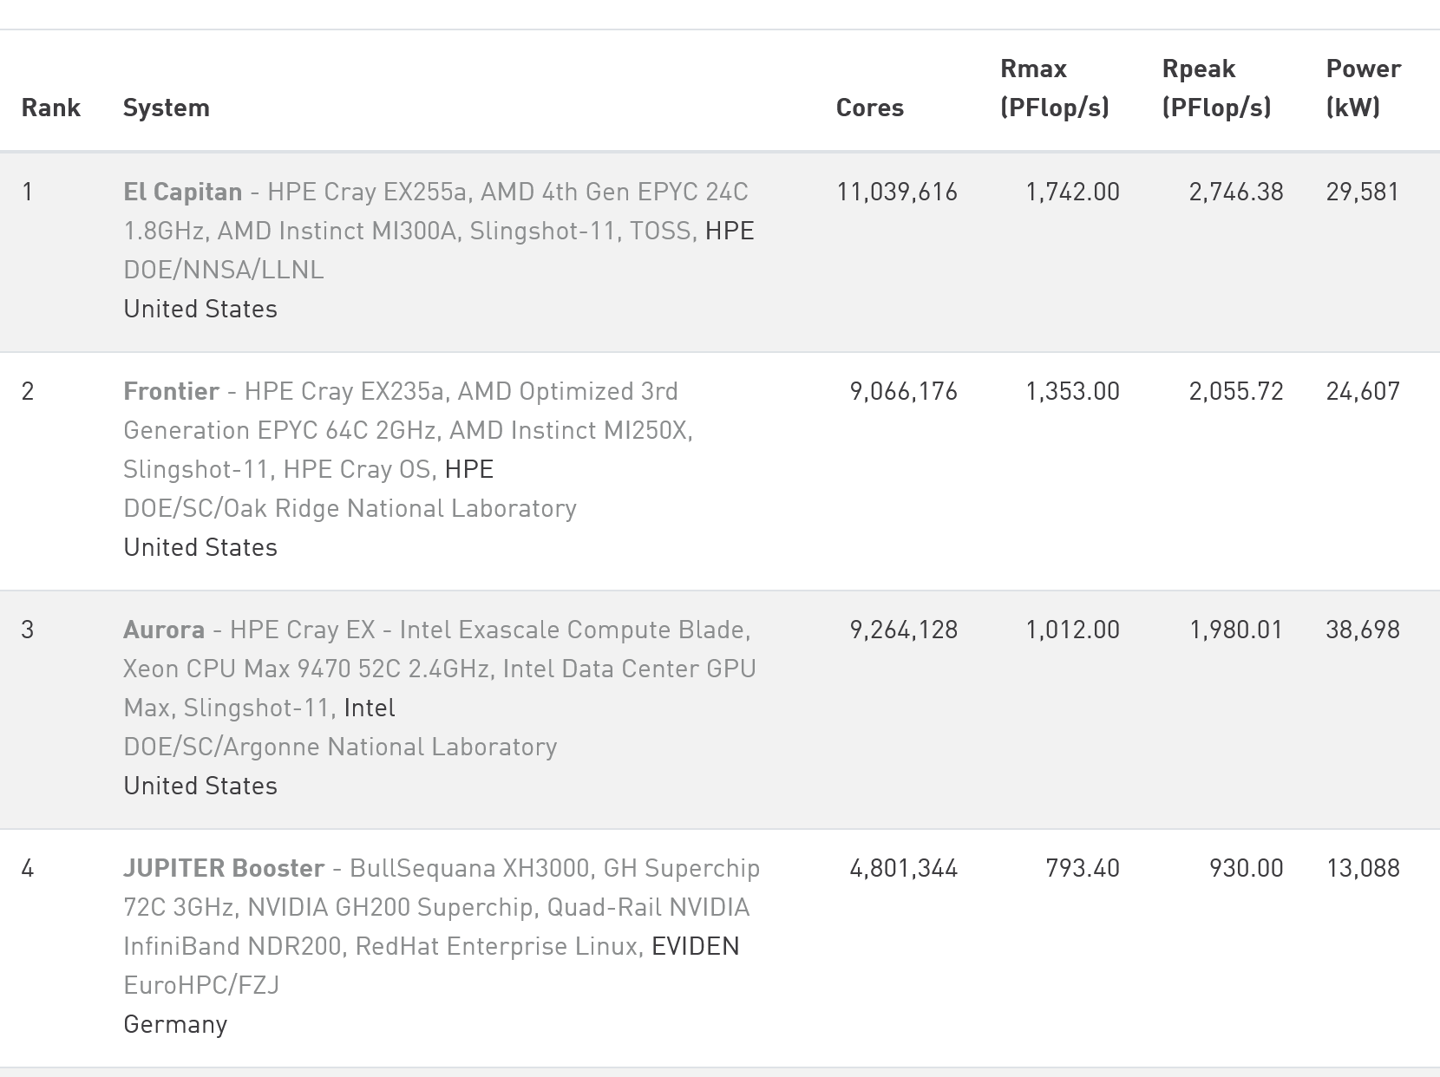Open the Aurora system link
1440x1077 pixels.
click(164, 629)
